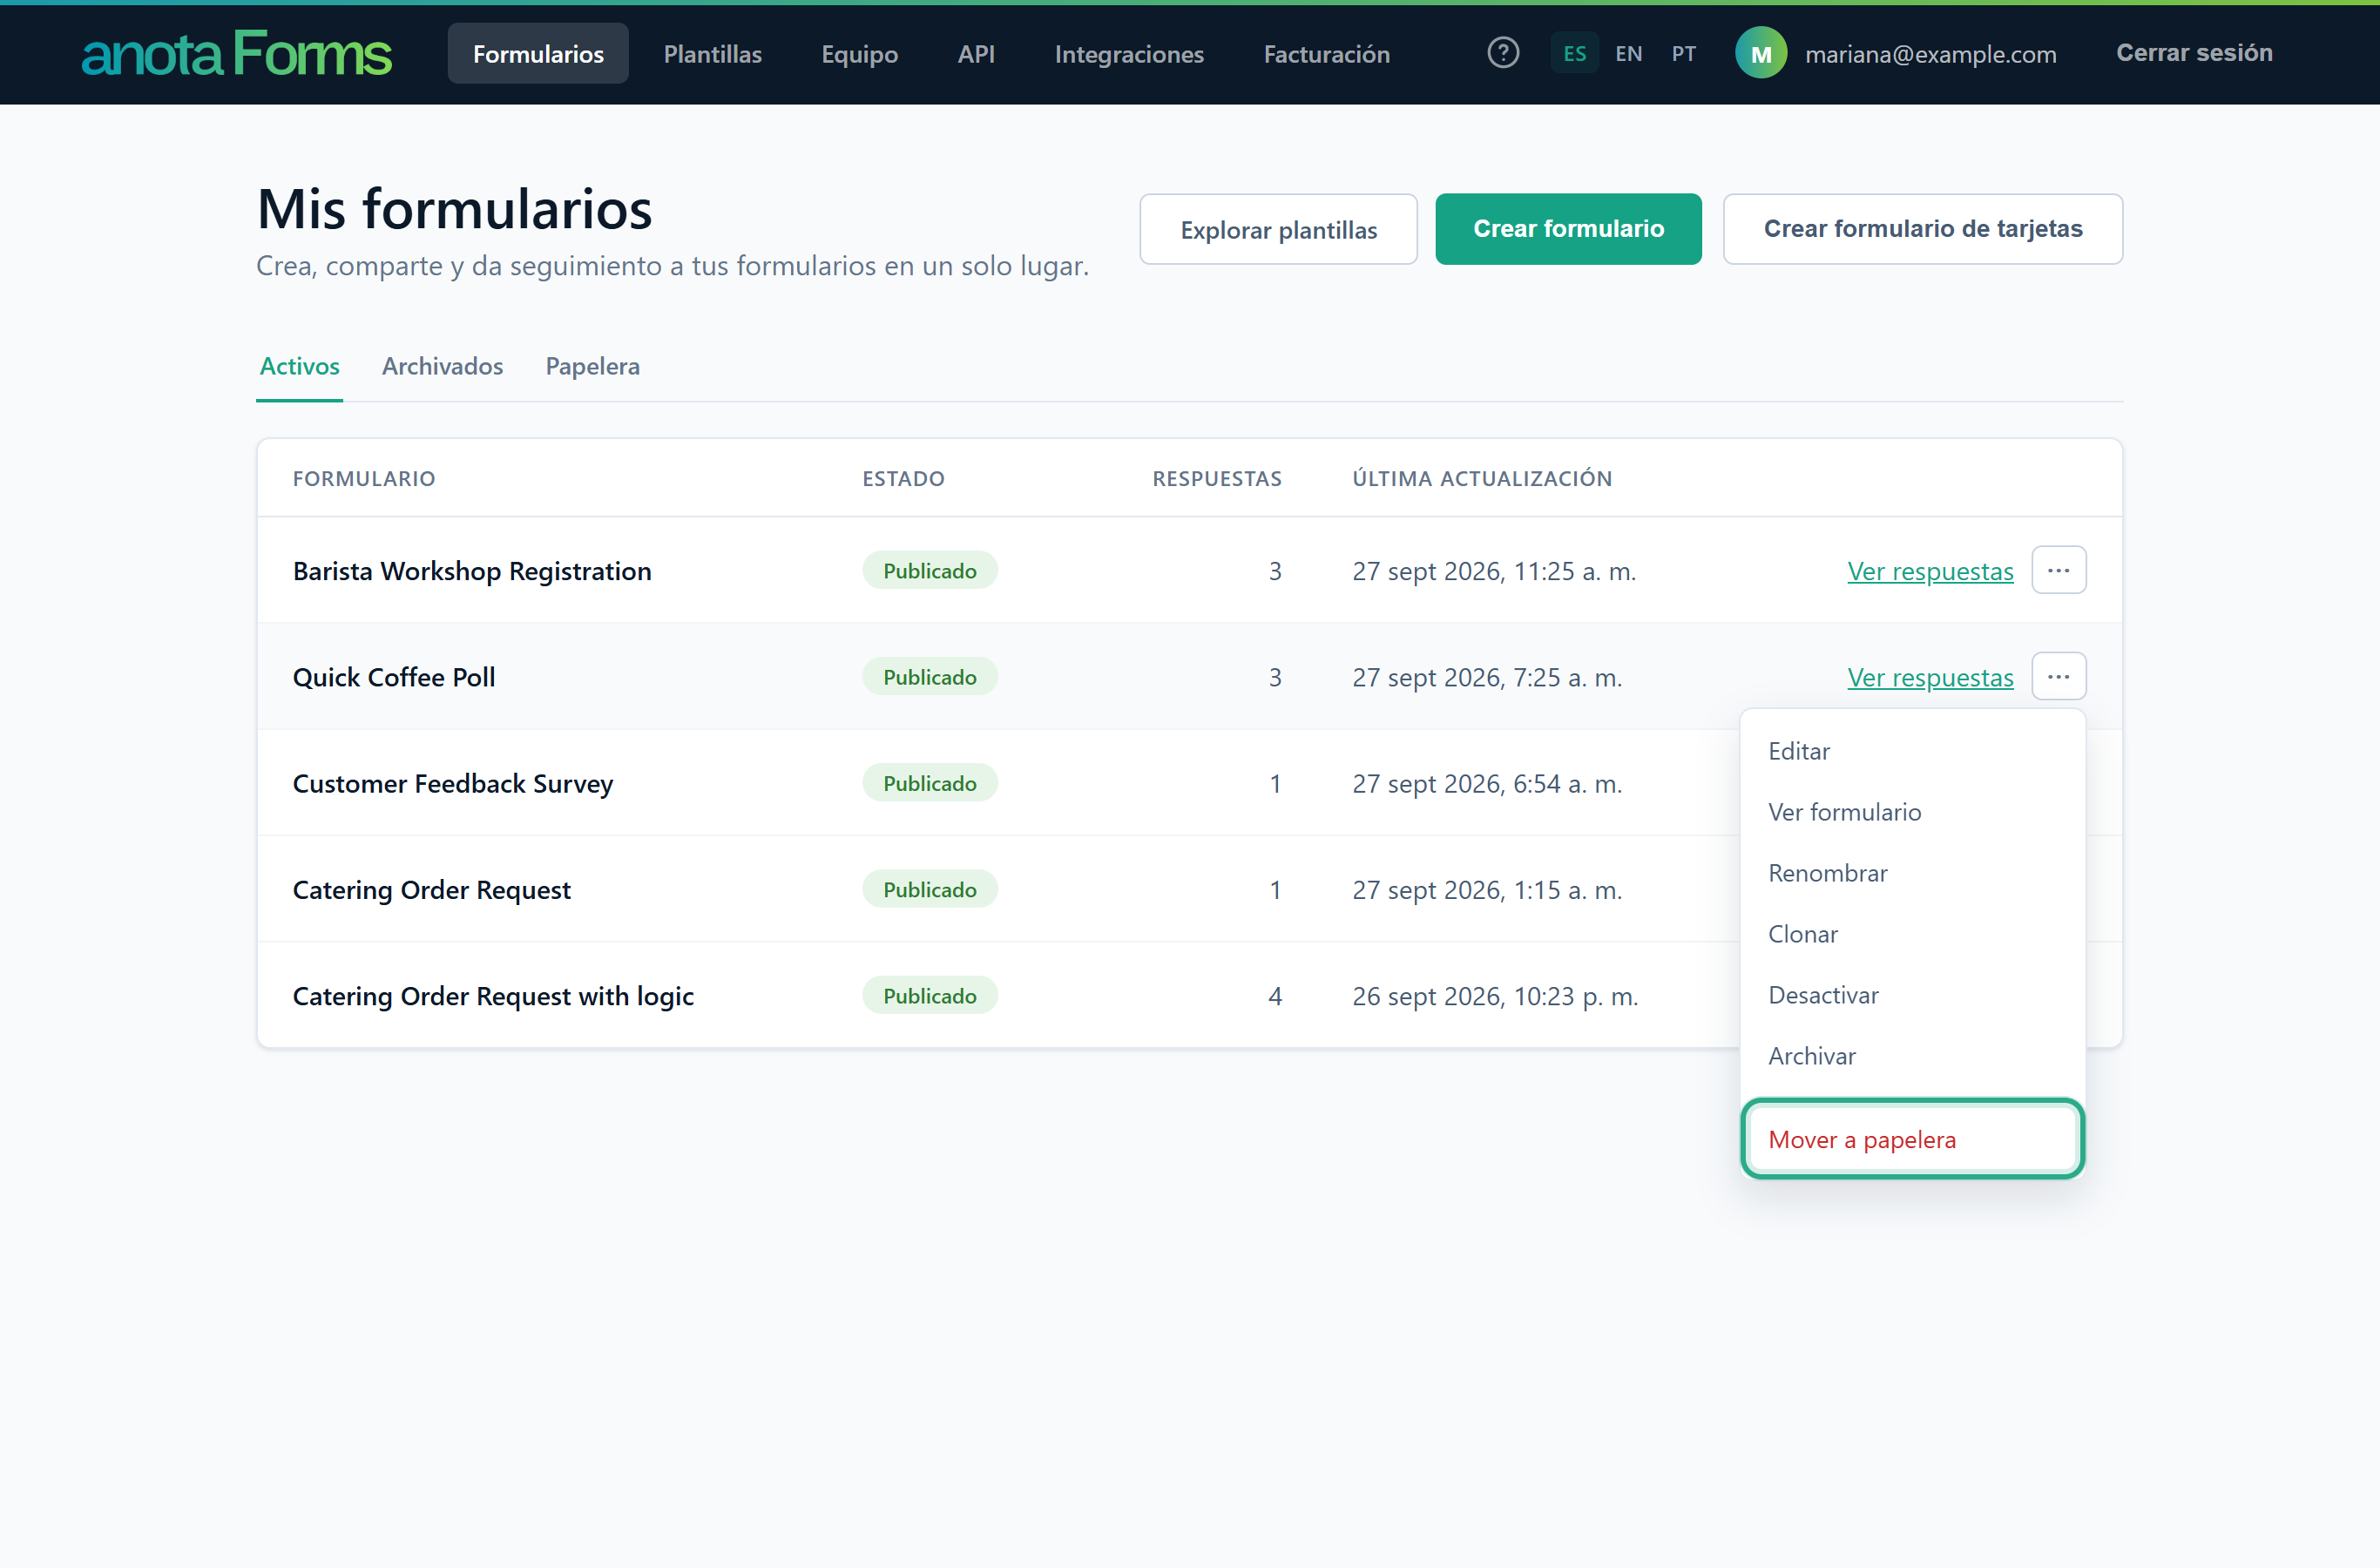2380x1568 pixels.
Task: Click the Última actualización column header
Action: tap(1482, 478)
